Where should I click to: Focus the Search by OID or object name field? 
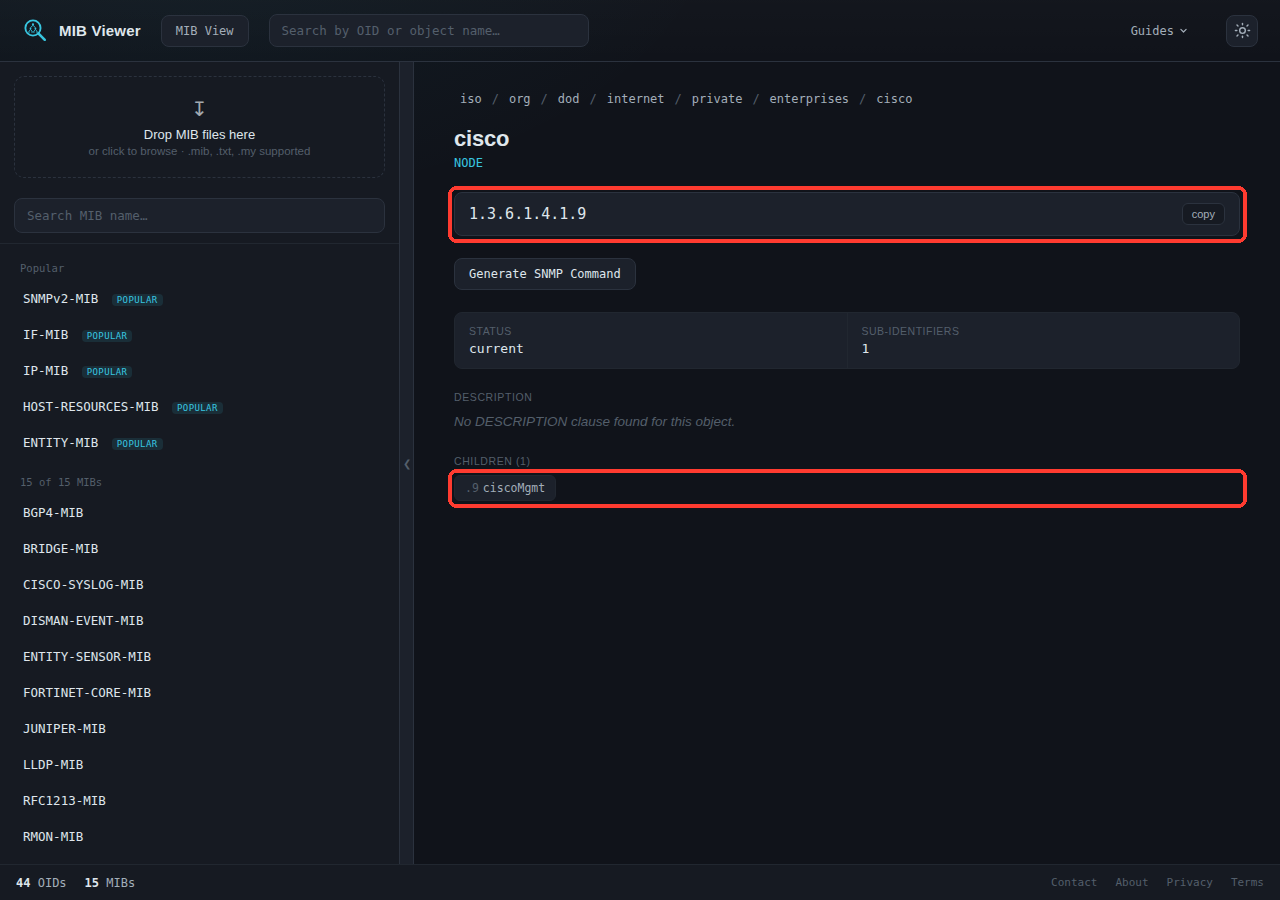429,31
